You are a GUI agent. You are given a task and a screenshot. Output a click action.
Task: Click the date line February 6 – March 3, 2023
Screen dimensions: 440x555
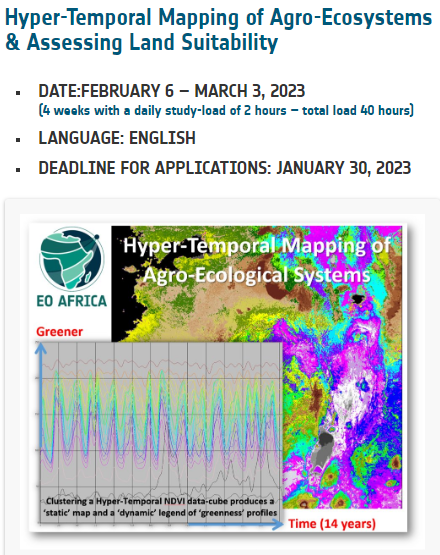pos(172,91)
